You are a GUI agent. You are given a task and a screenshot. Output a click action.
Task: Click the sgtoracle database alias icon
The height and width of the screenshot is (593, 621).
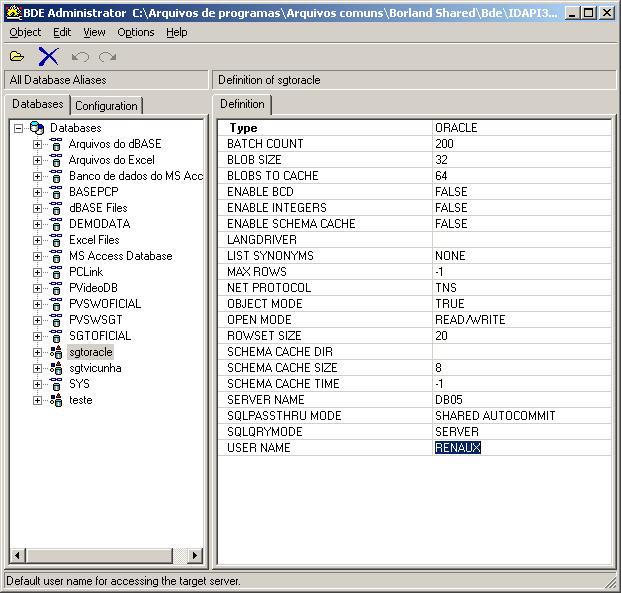coord(56,352)
